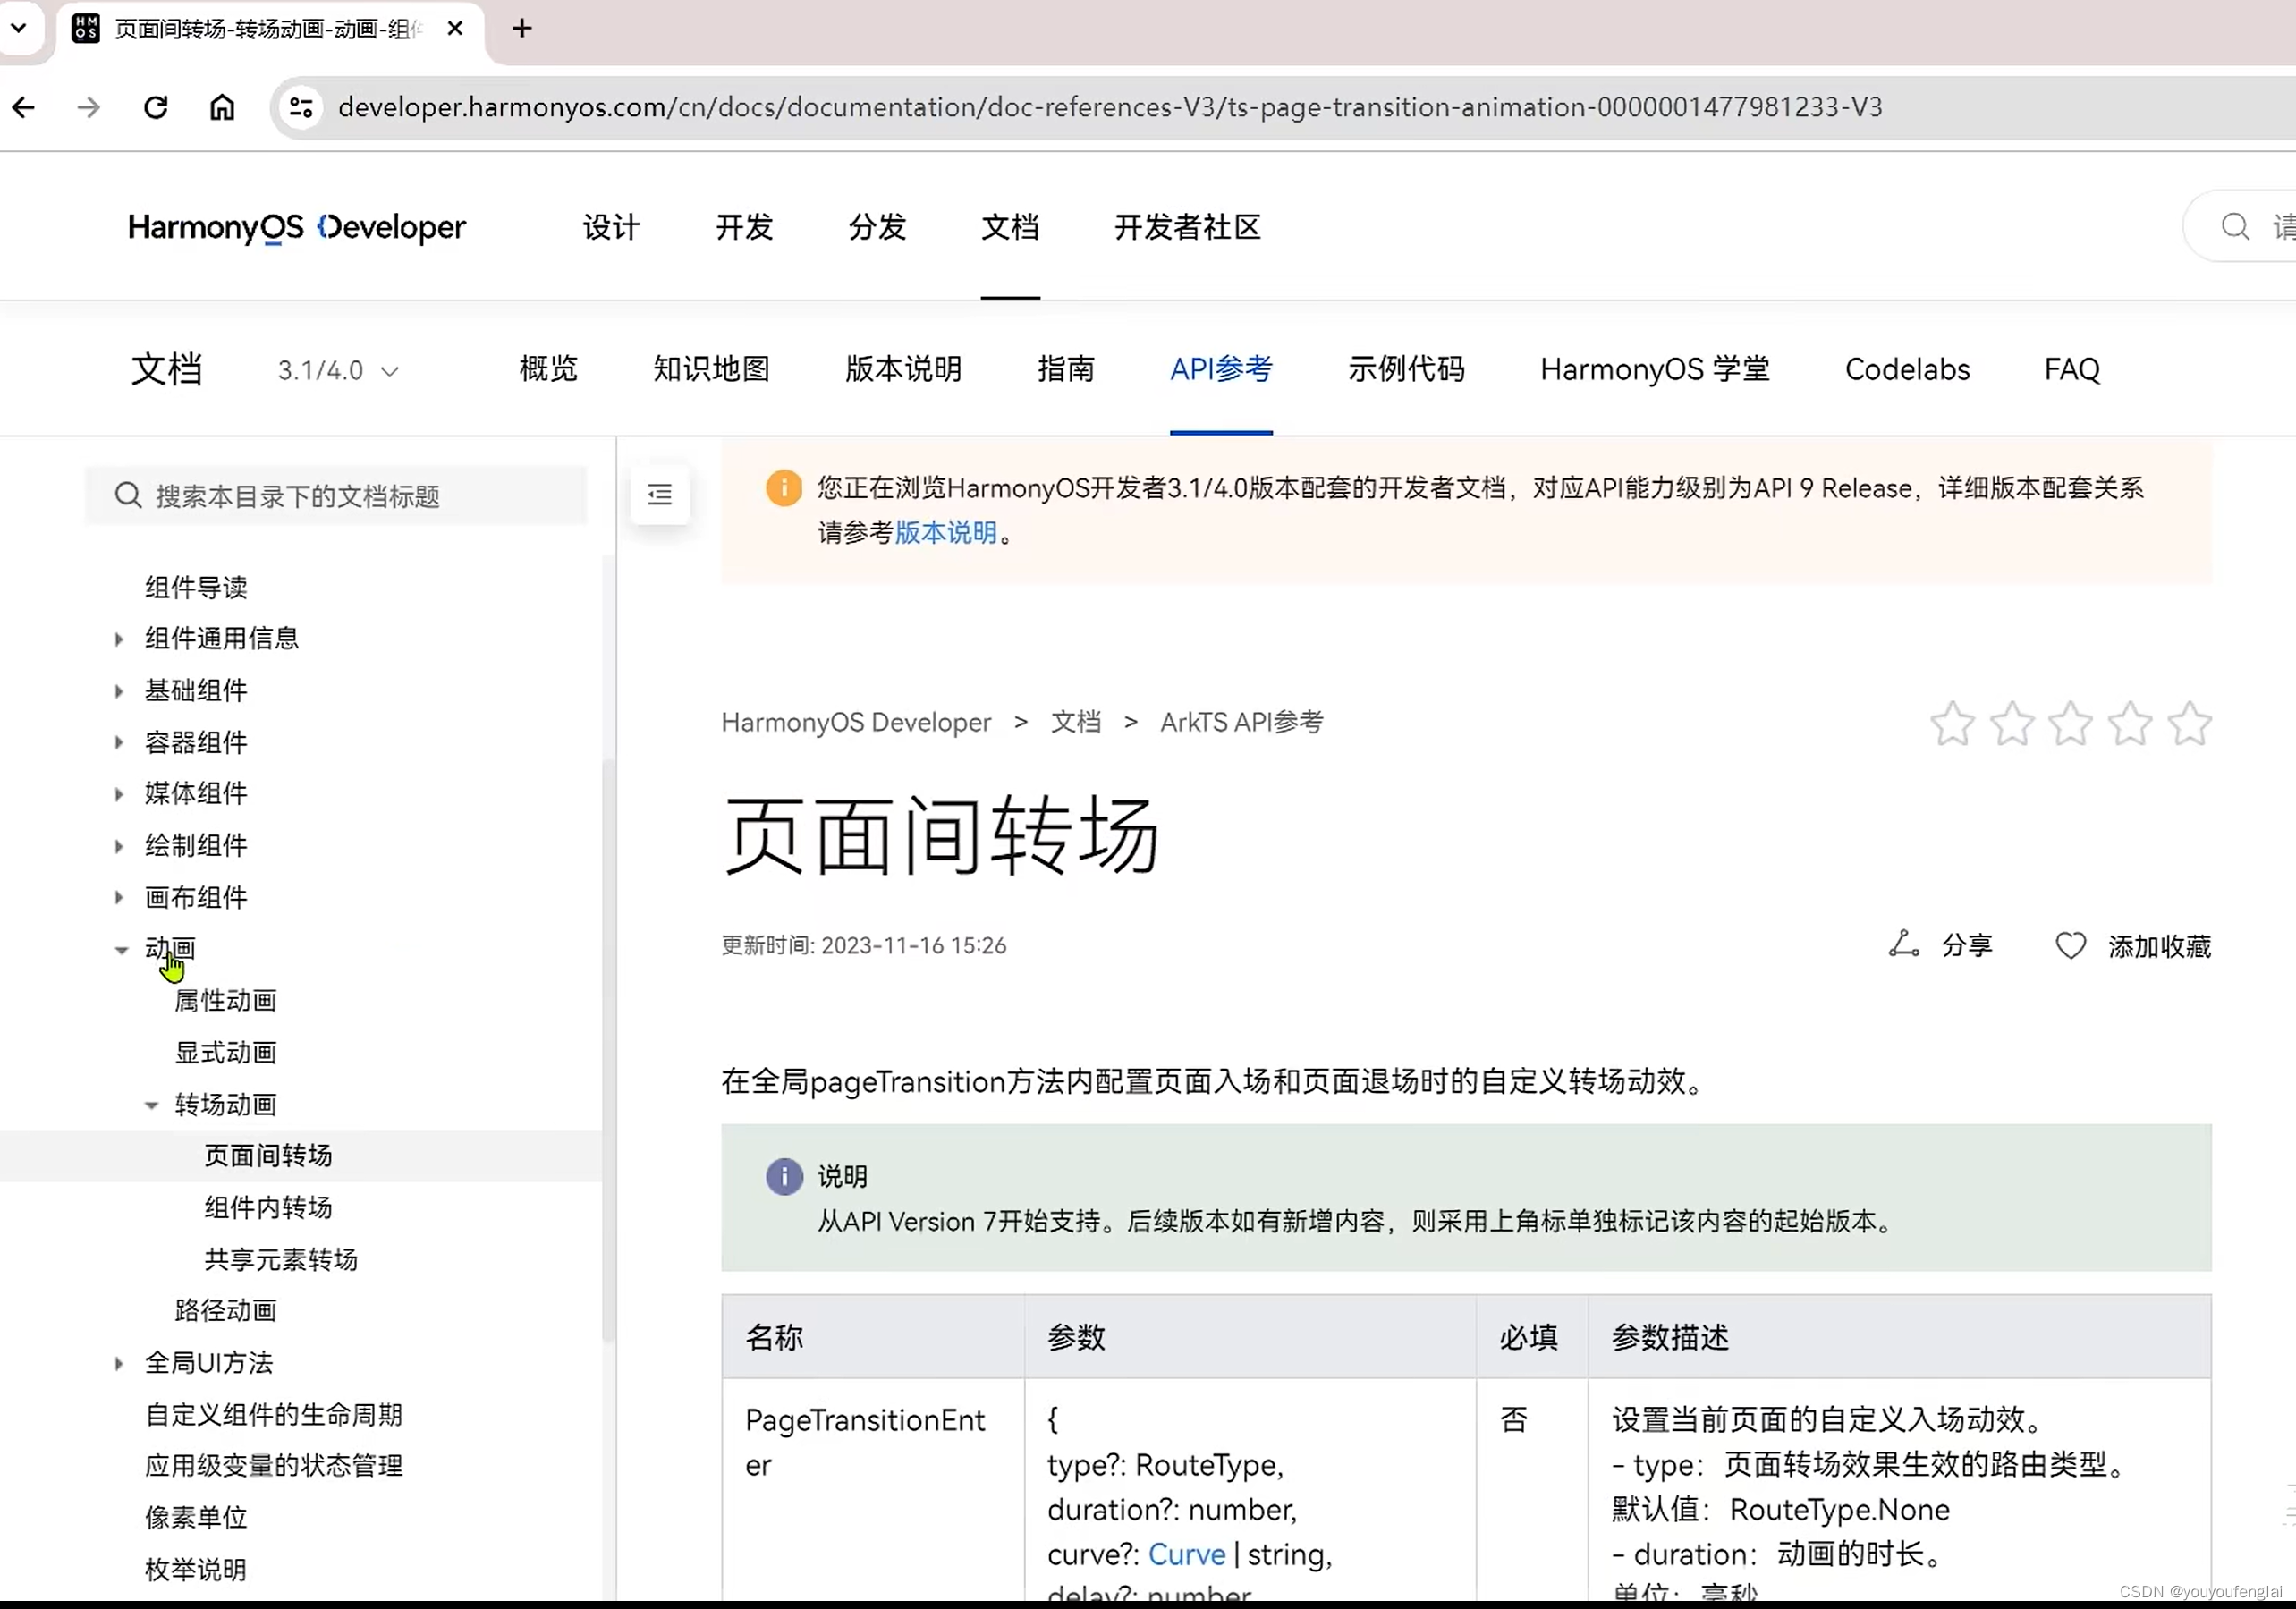This screenshot has height=1609, width=2296.
Task: Open 路径动画 in the sidebar
Action: point(226,1311)
